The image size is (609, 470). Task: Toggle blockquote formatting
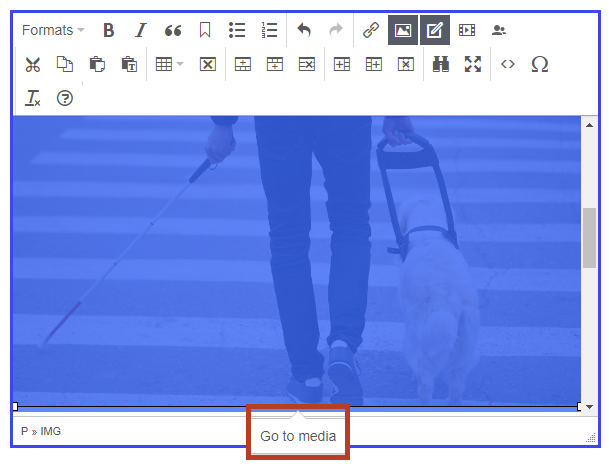tap(172, 30)
